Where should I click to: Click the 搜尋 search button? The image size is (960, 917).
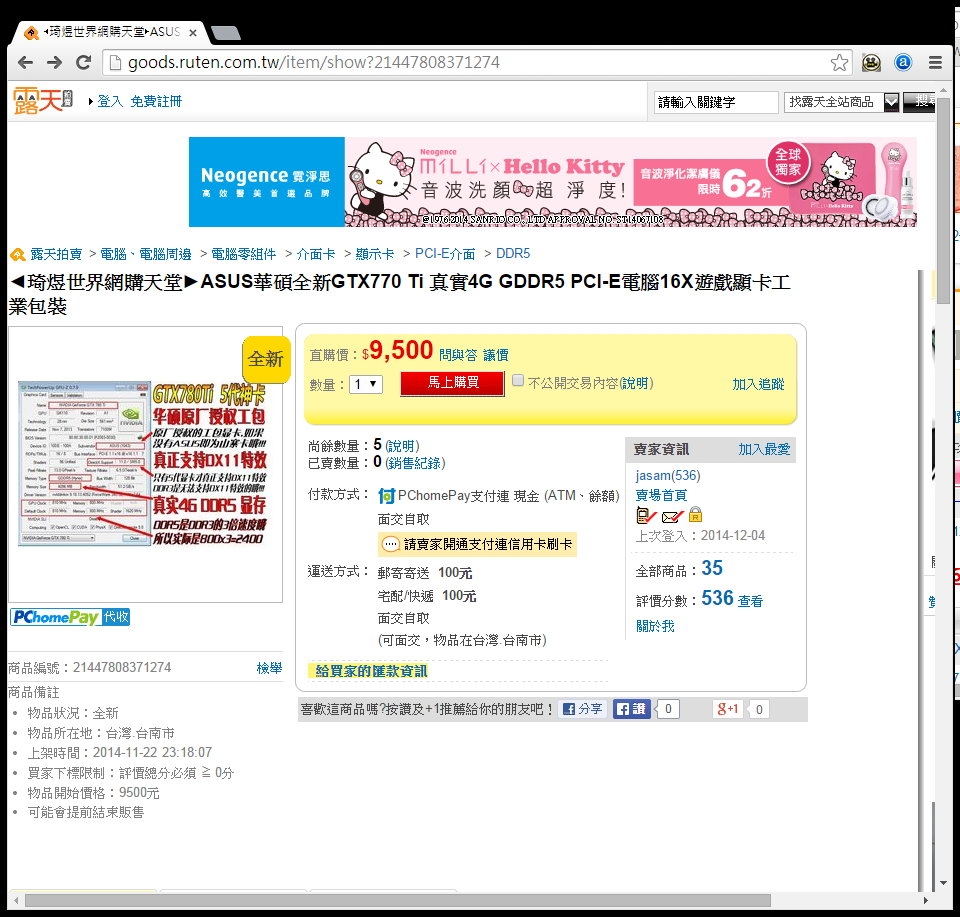pos(919,102)
